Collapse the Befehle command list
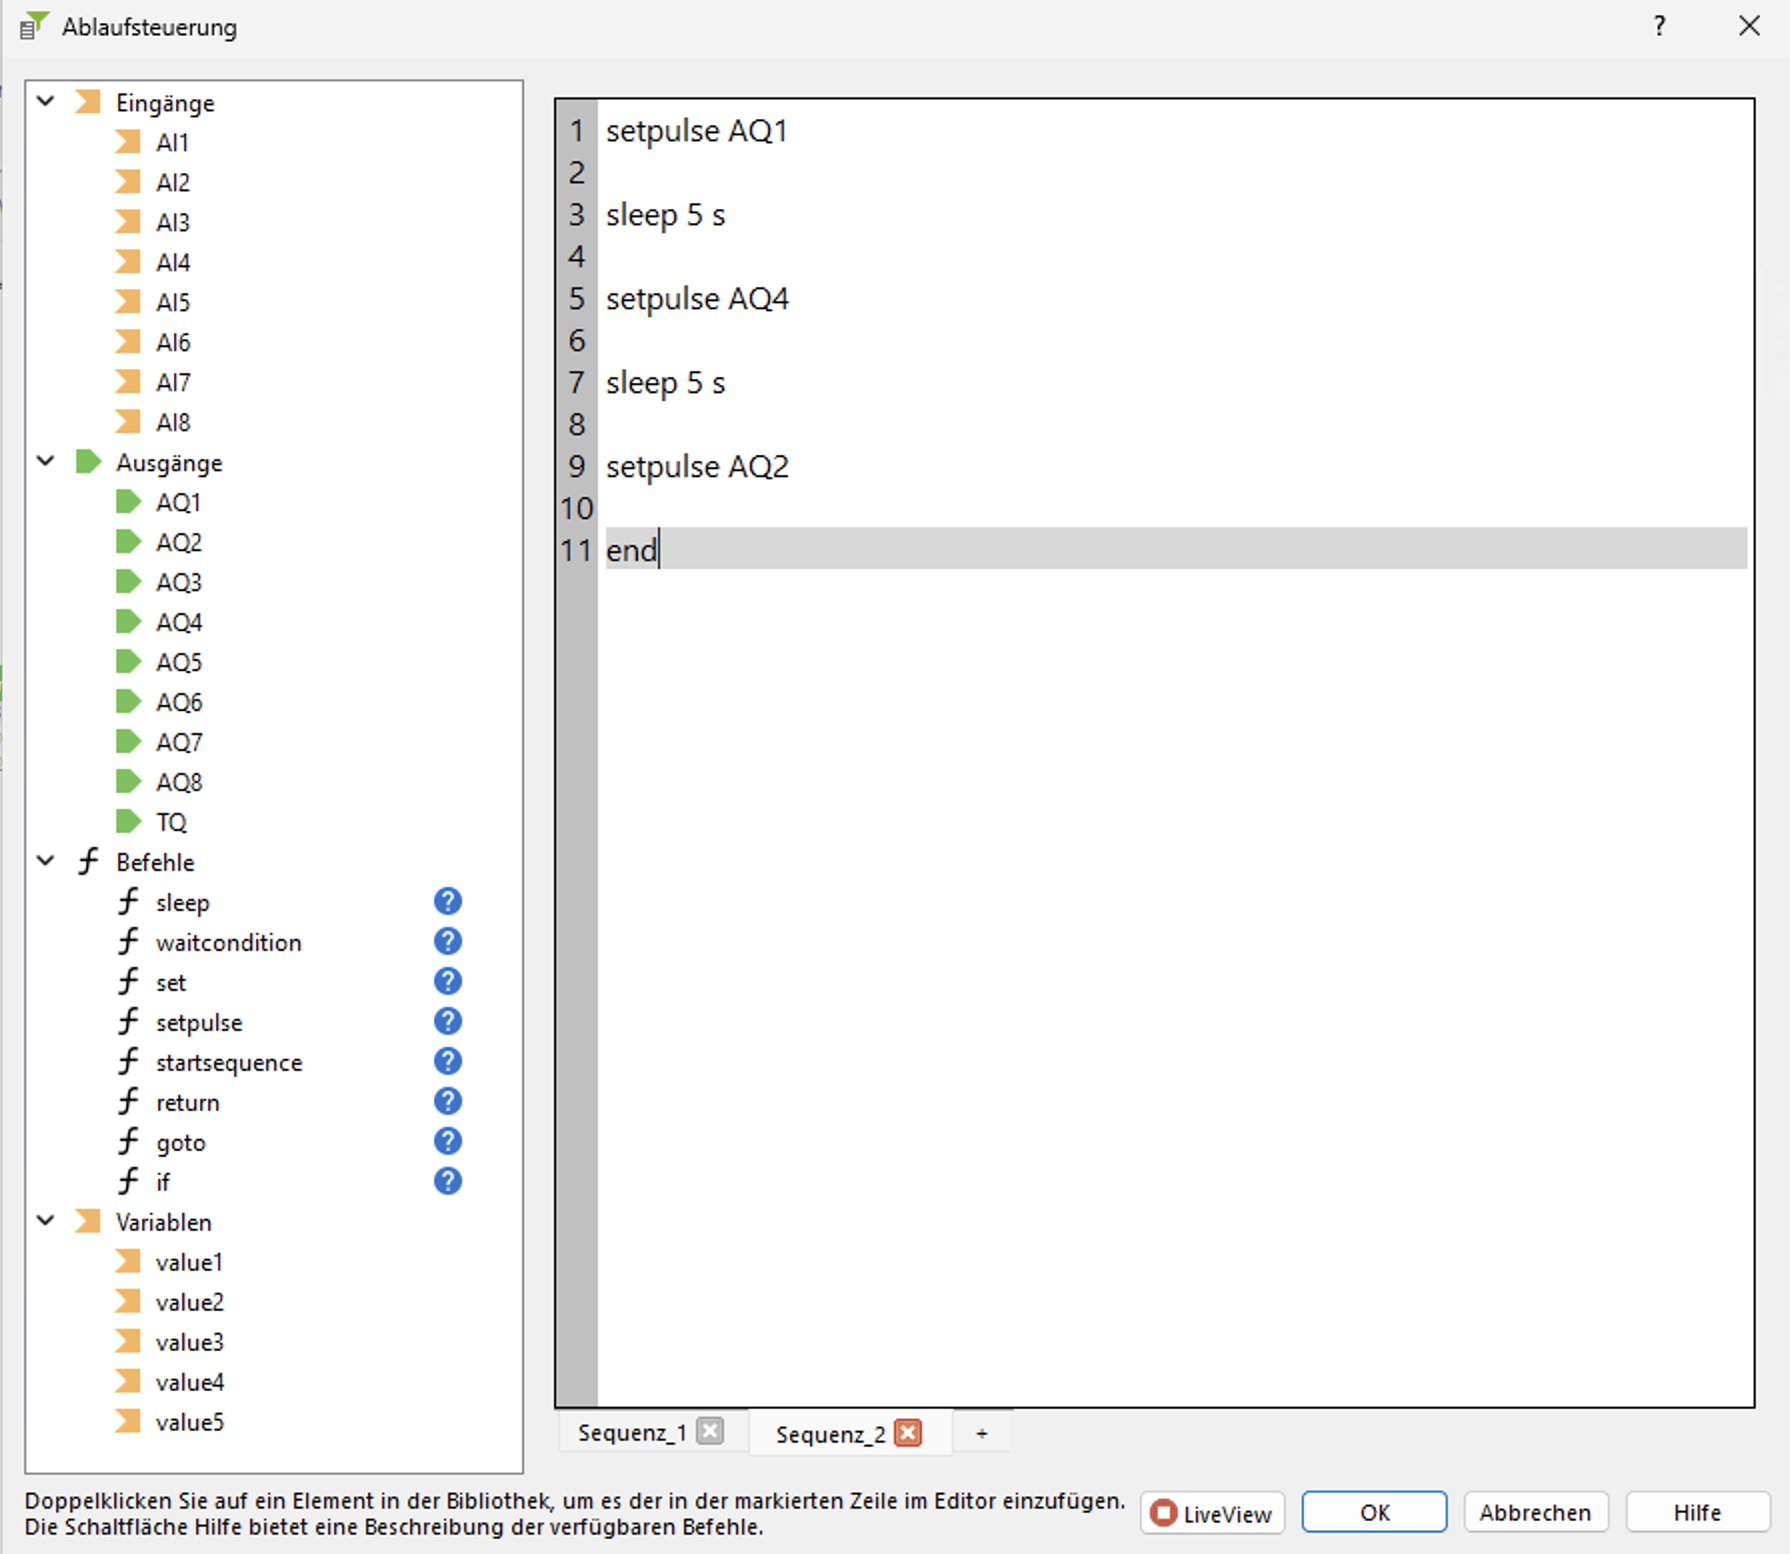Viewport: 1790px width, 1554px height. 46,862
